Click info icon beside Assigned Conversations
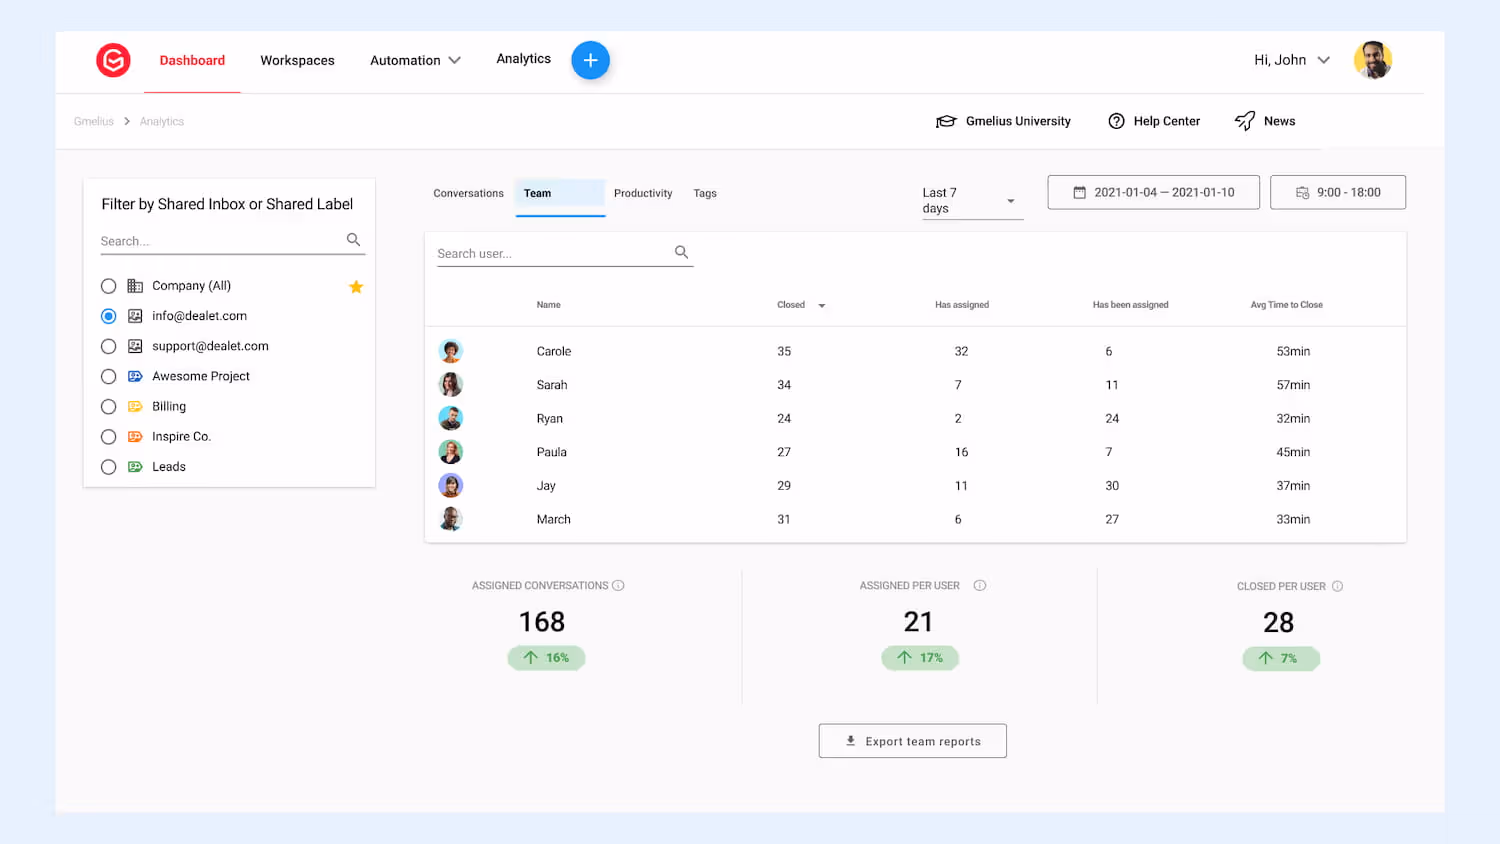The width and height of the screenshot is (1500, 844). point(618,586)
